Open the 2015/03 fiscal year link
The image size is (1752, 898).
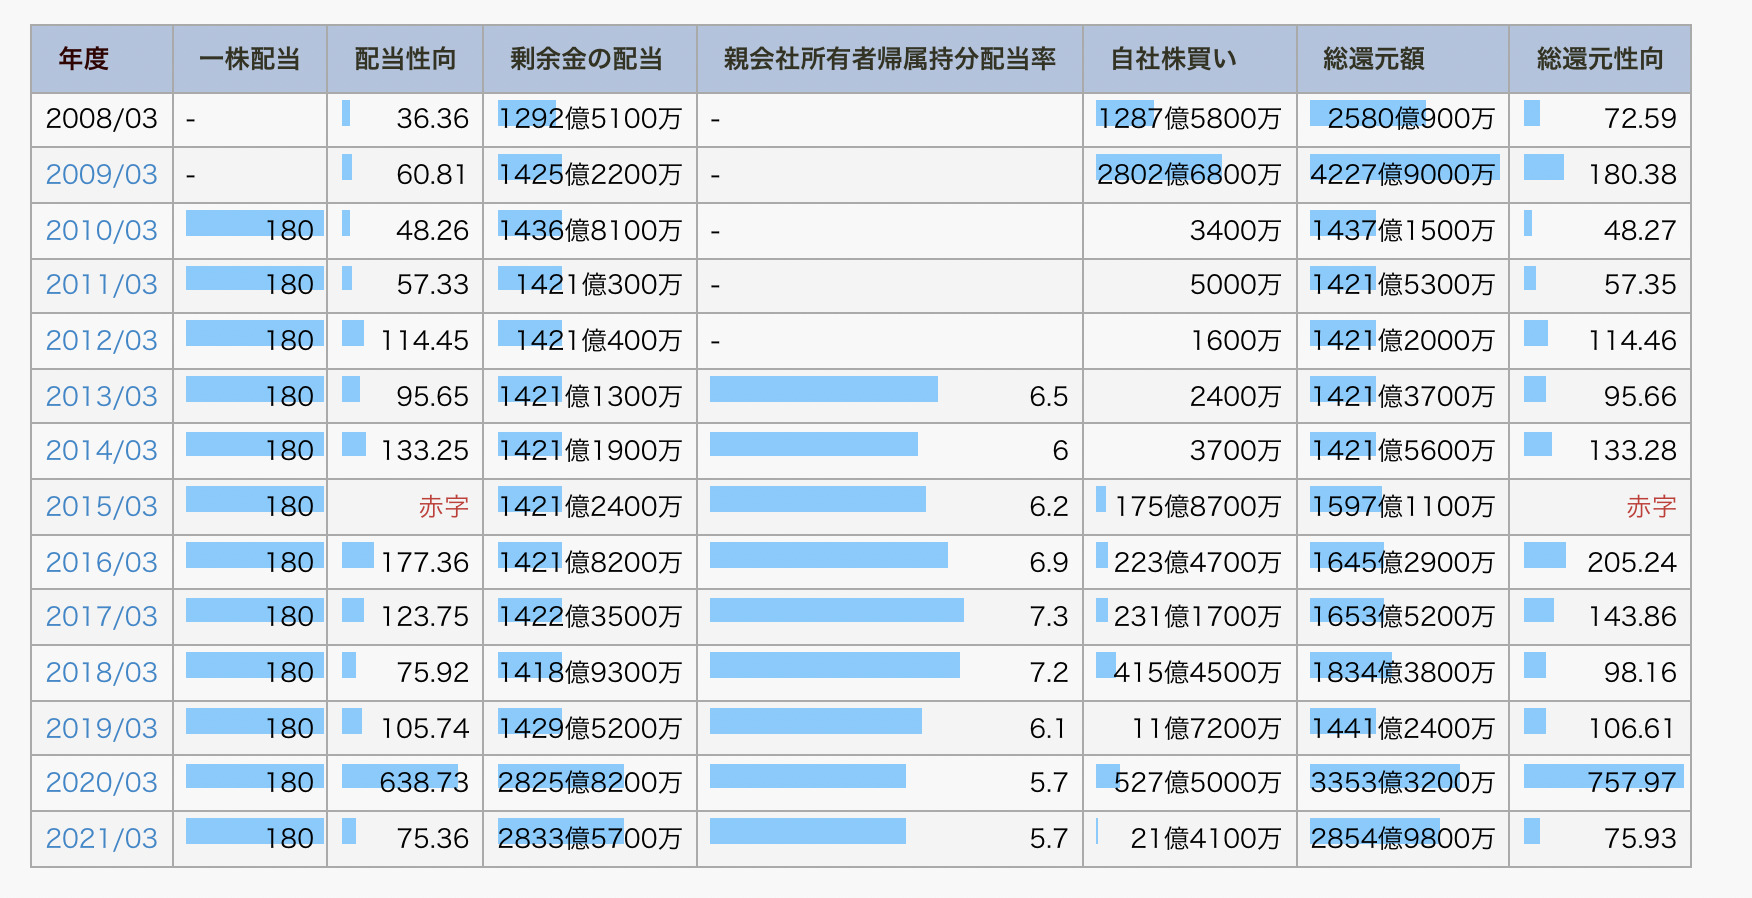pos(102,507)
